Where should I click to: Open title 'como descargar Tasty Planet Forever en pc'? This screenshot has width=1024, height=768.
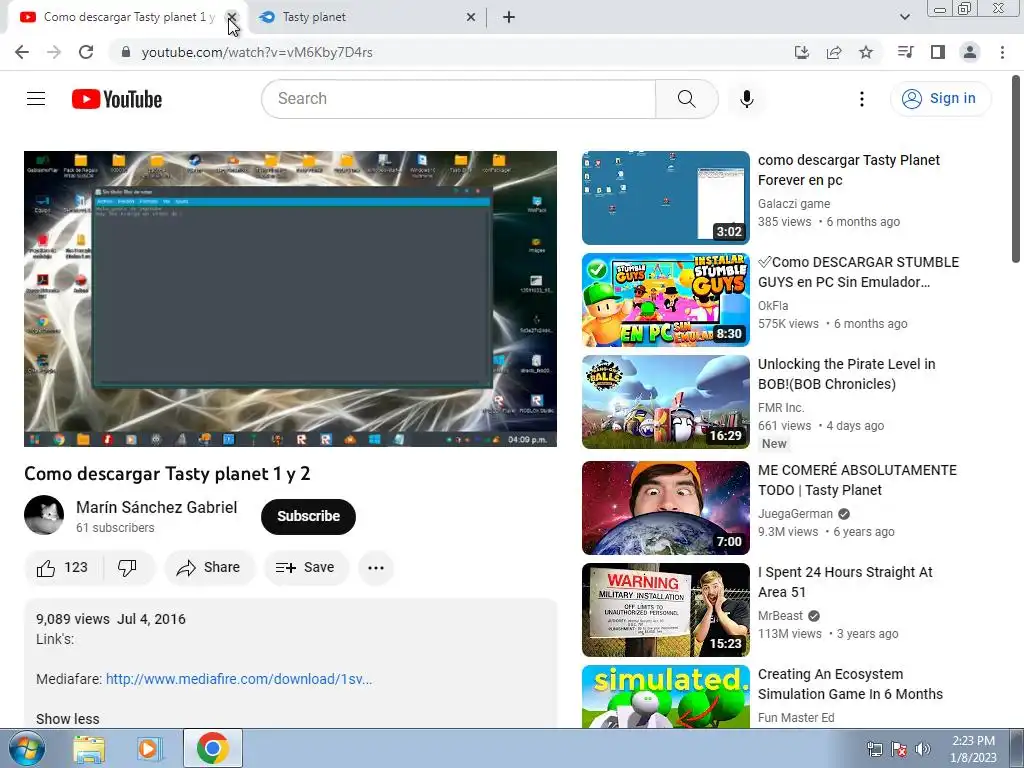tap(849, 170)
